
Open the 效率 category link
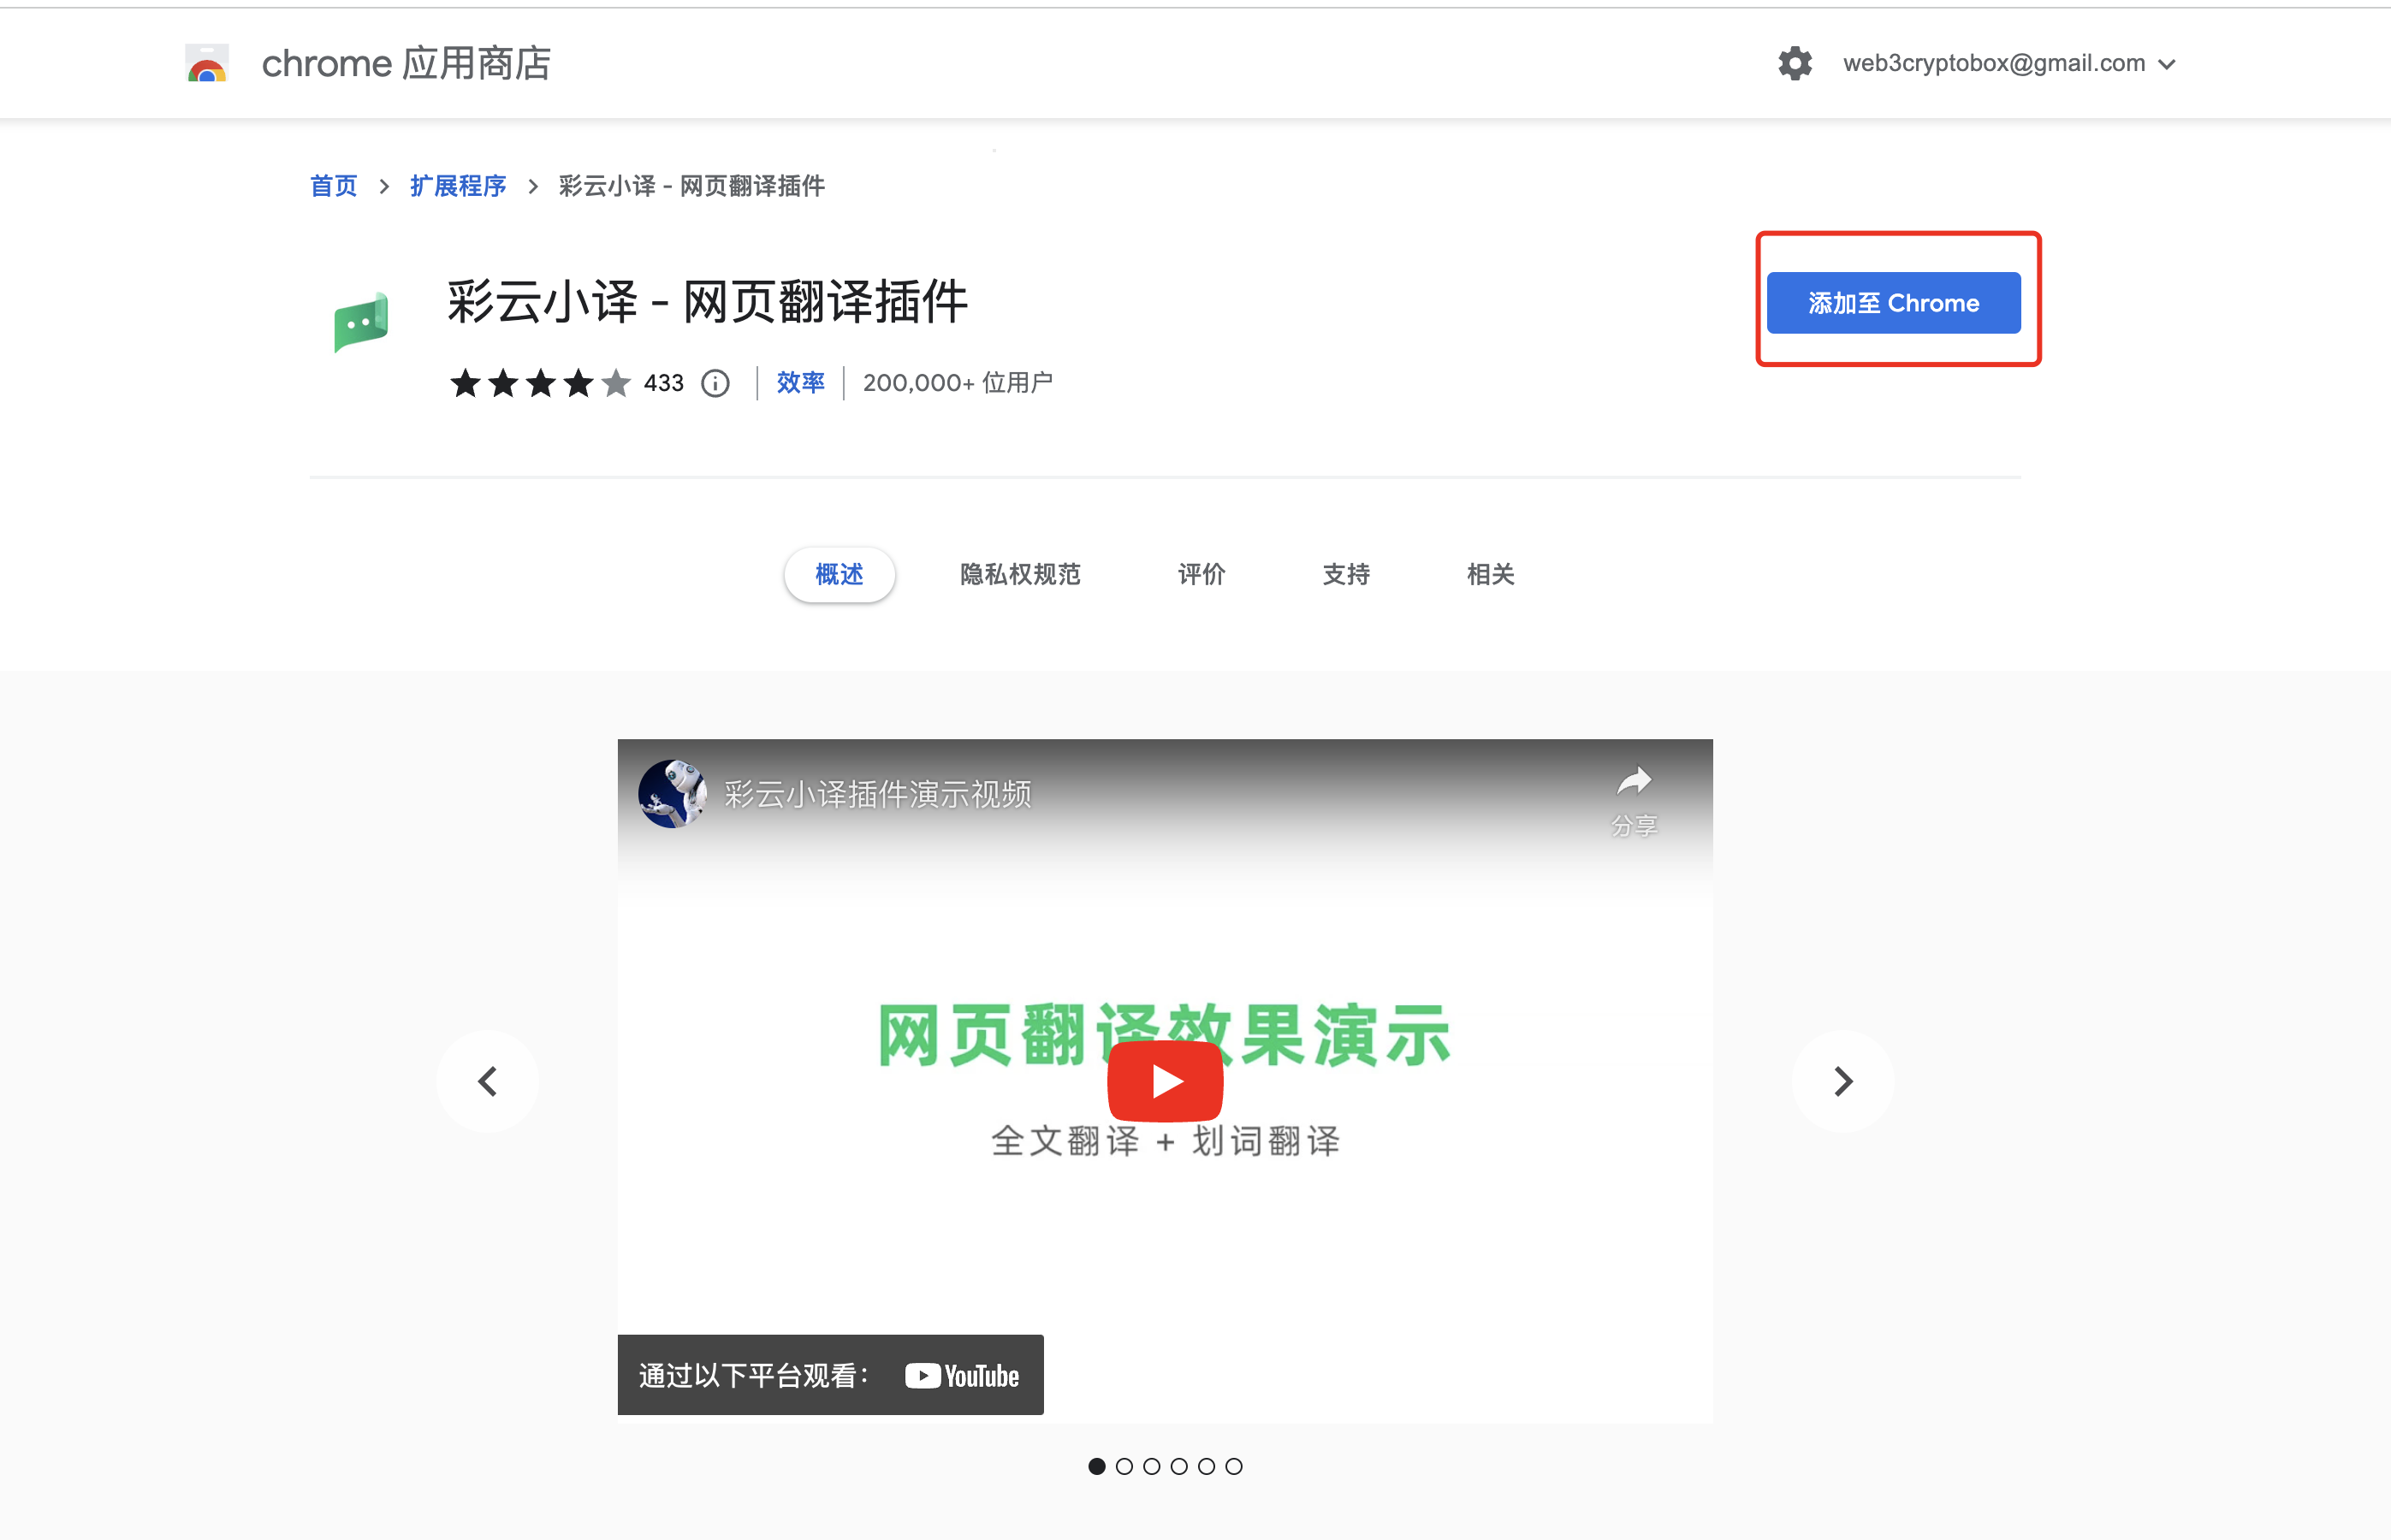coord(800,382)
